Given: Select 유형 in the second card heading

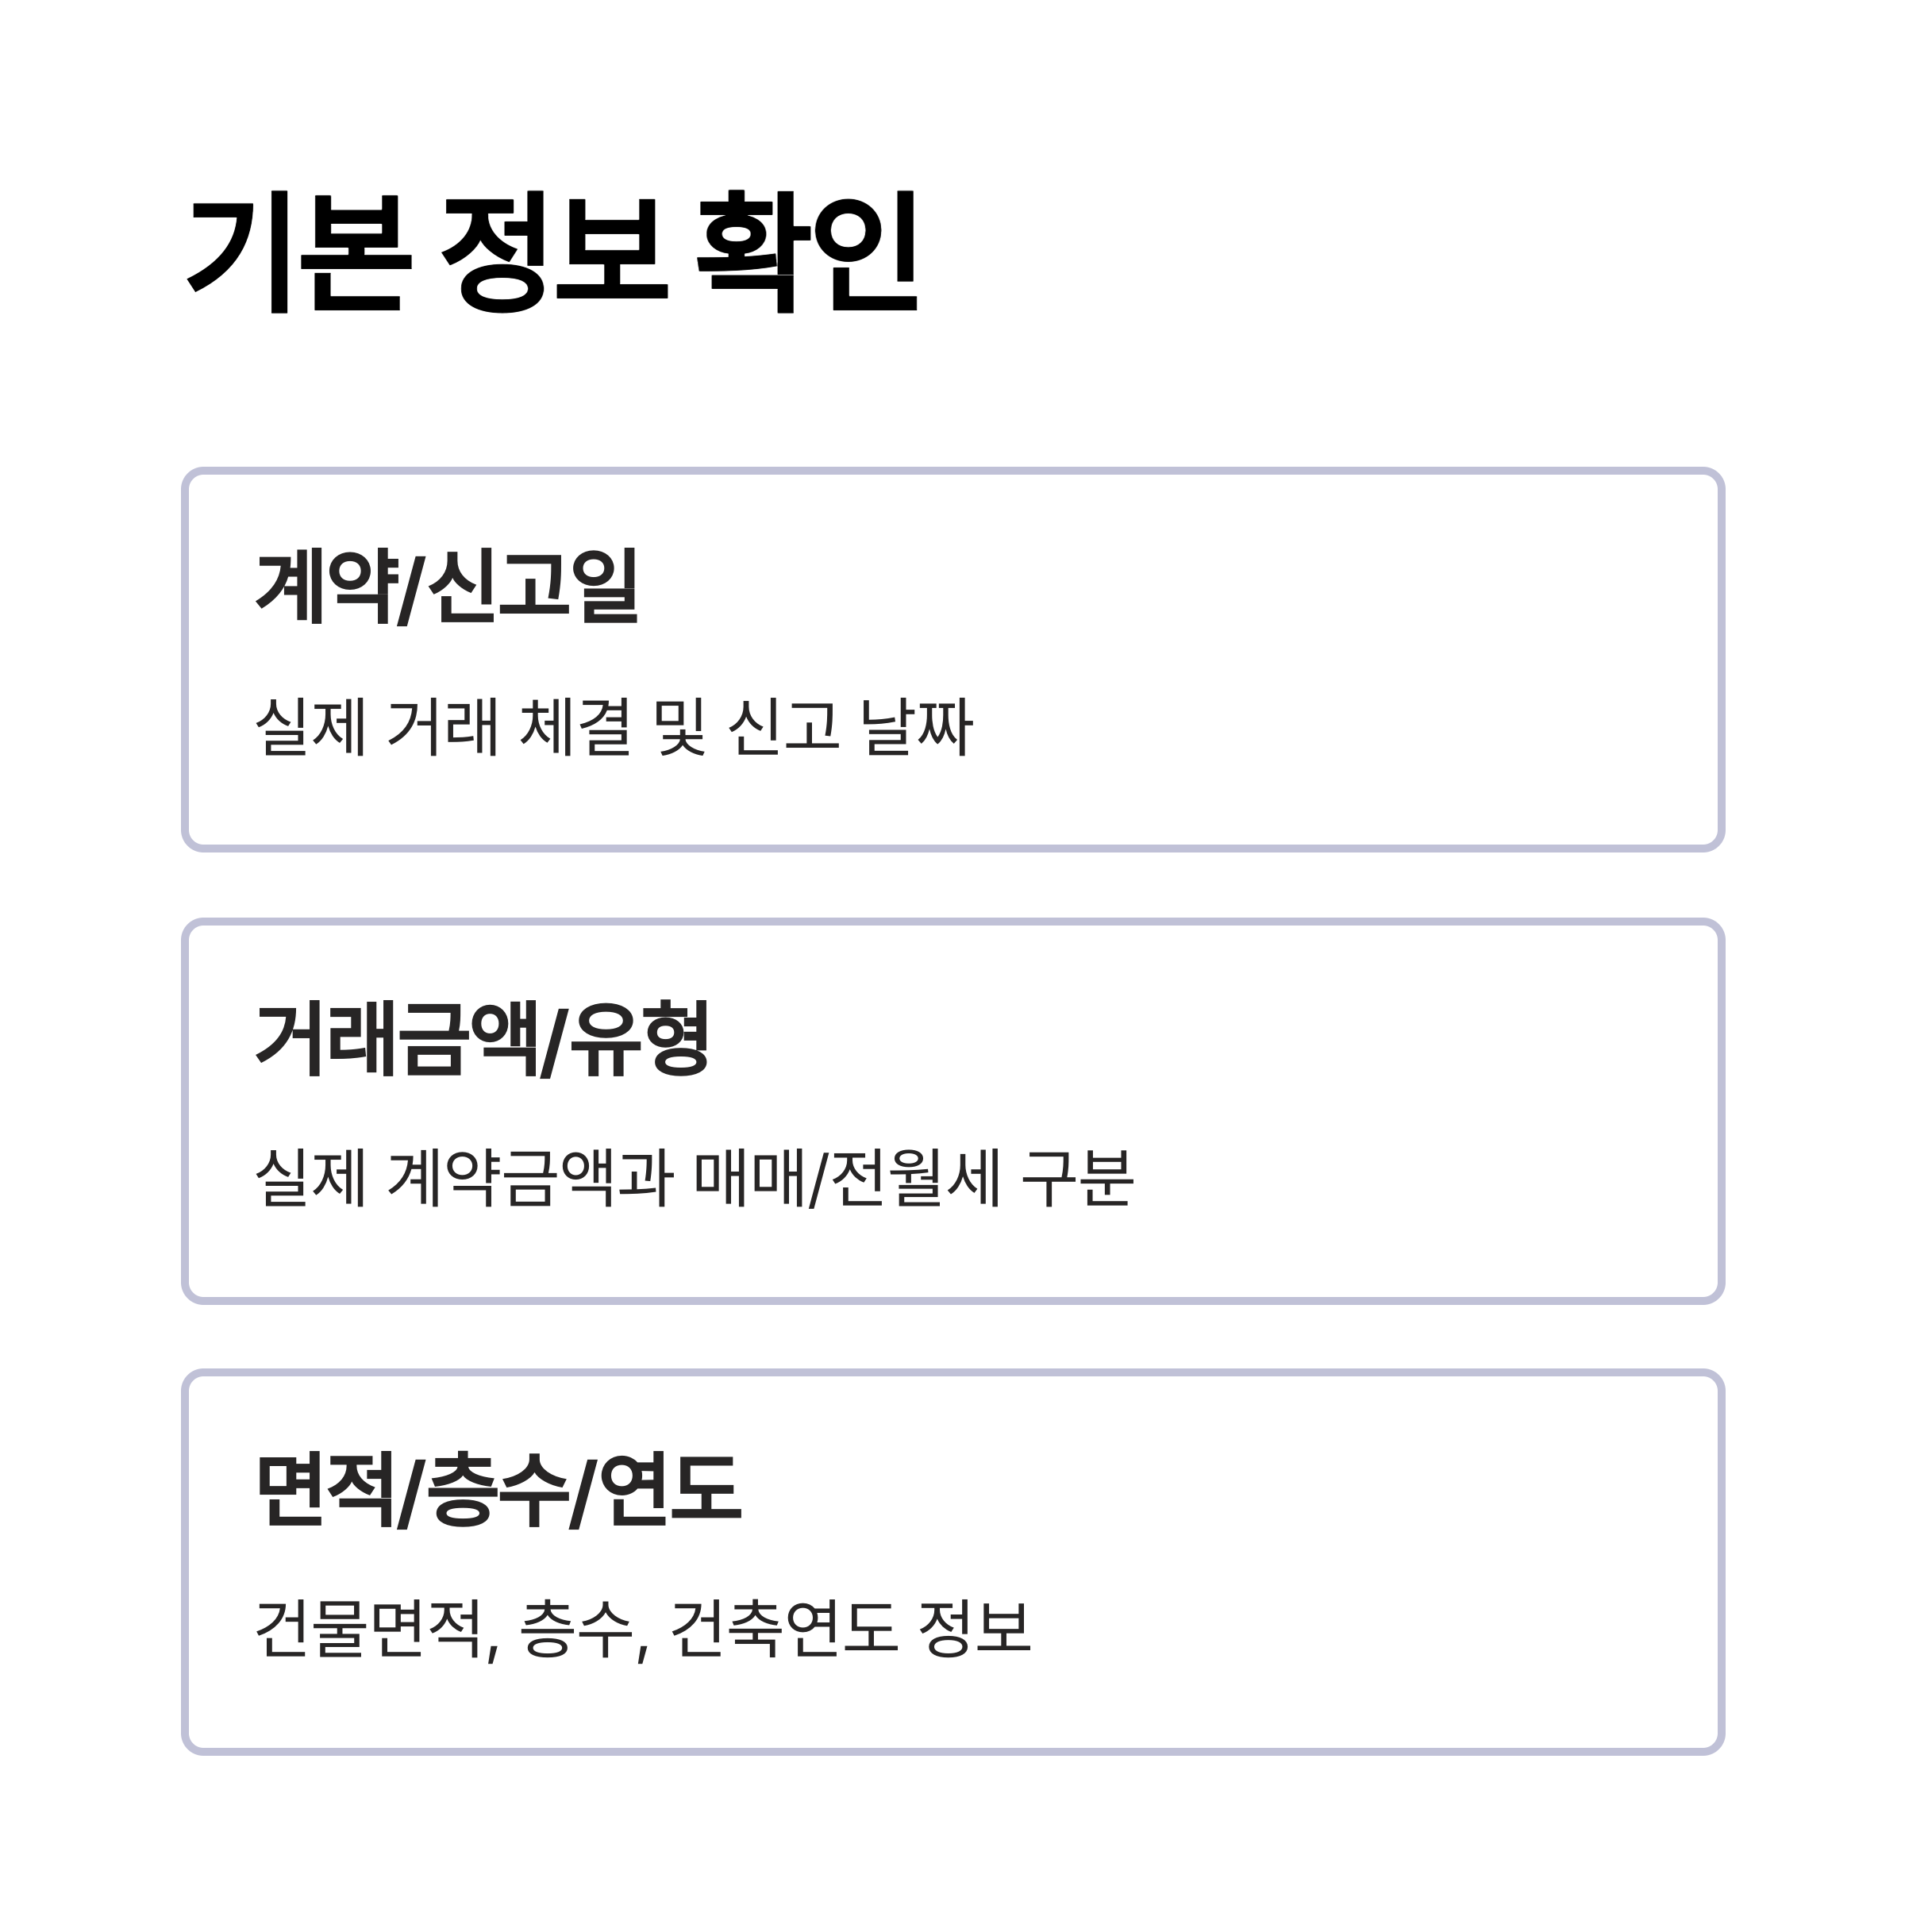Looking at the screenshot, I should pos(639,1039).
